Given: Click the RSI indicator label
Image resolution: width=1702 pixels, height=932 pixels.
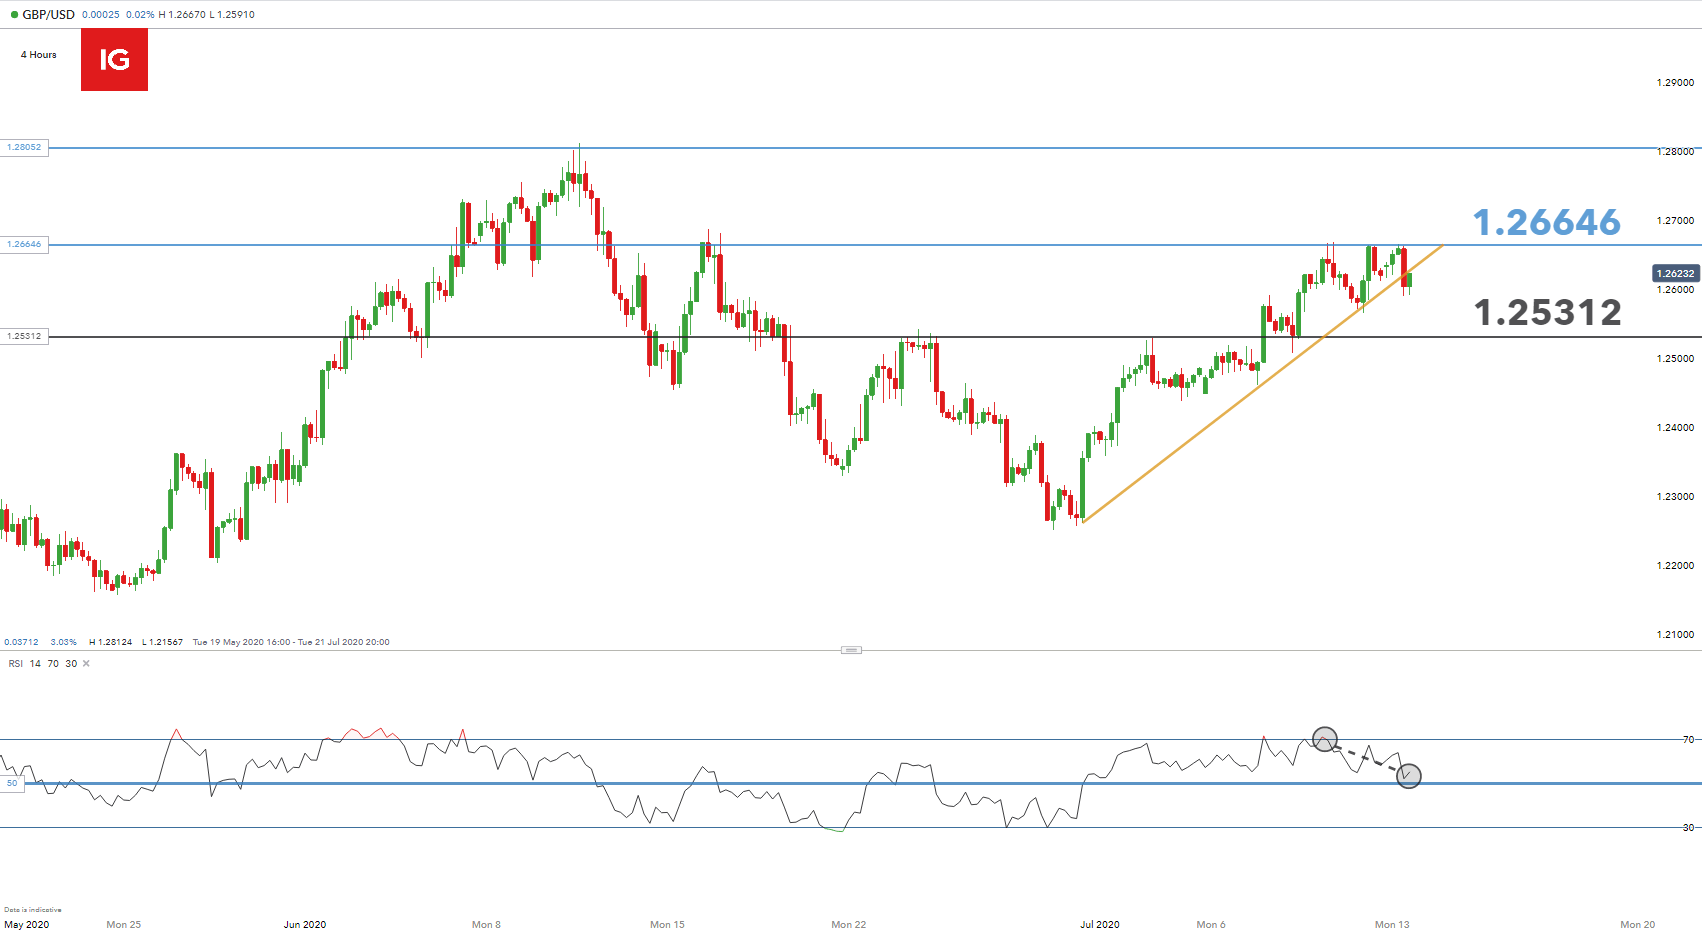Looking at the screenshot, I should (16, 664).
